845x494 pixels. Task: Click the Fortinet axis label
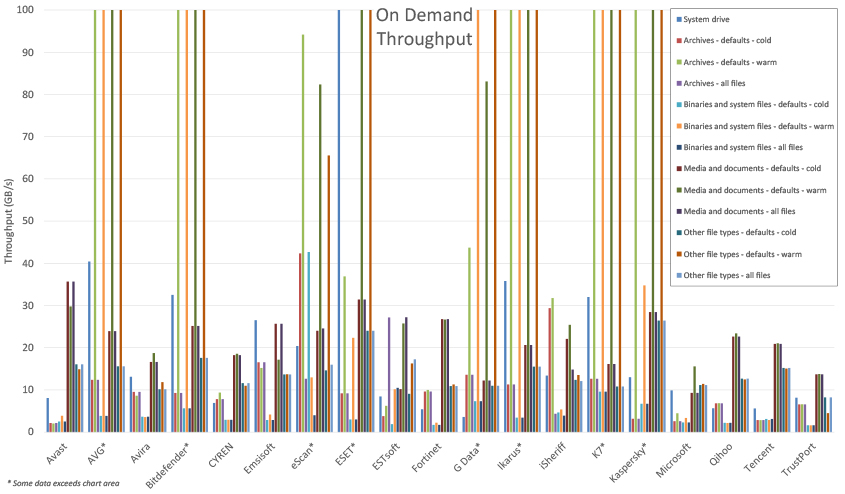427,457
